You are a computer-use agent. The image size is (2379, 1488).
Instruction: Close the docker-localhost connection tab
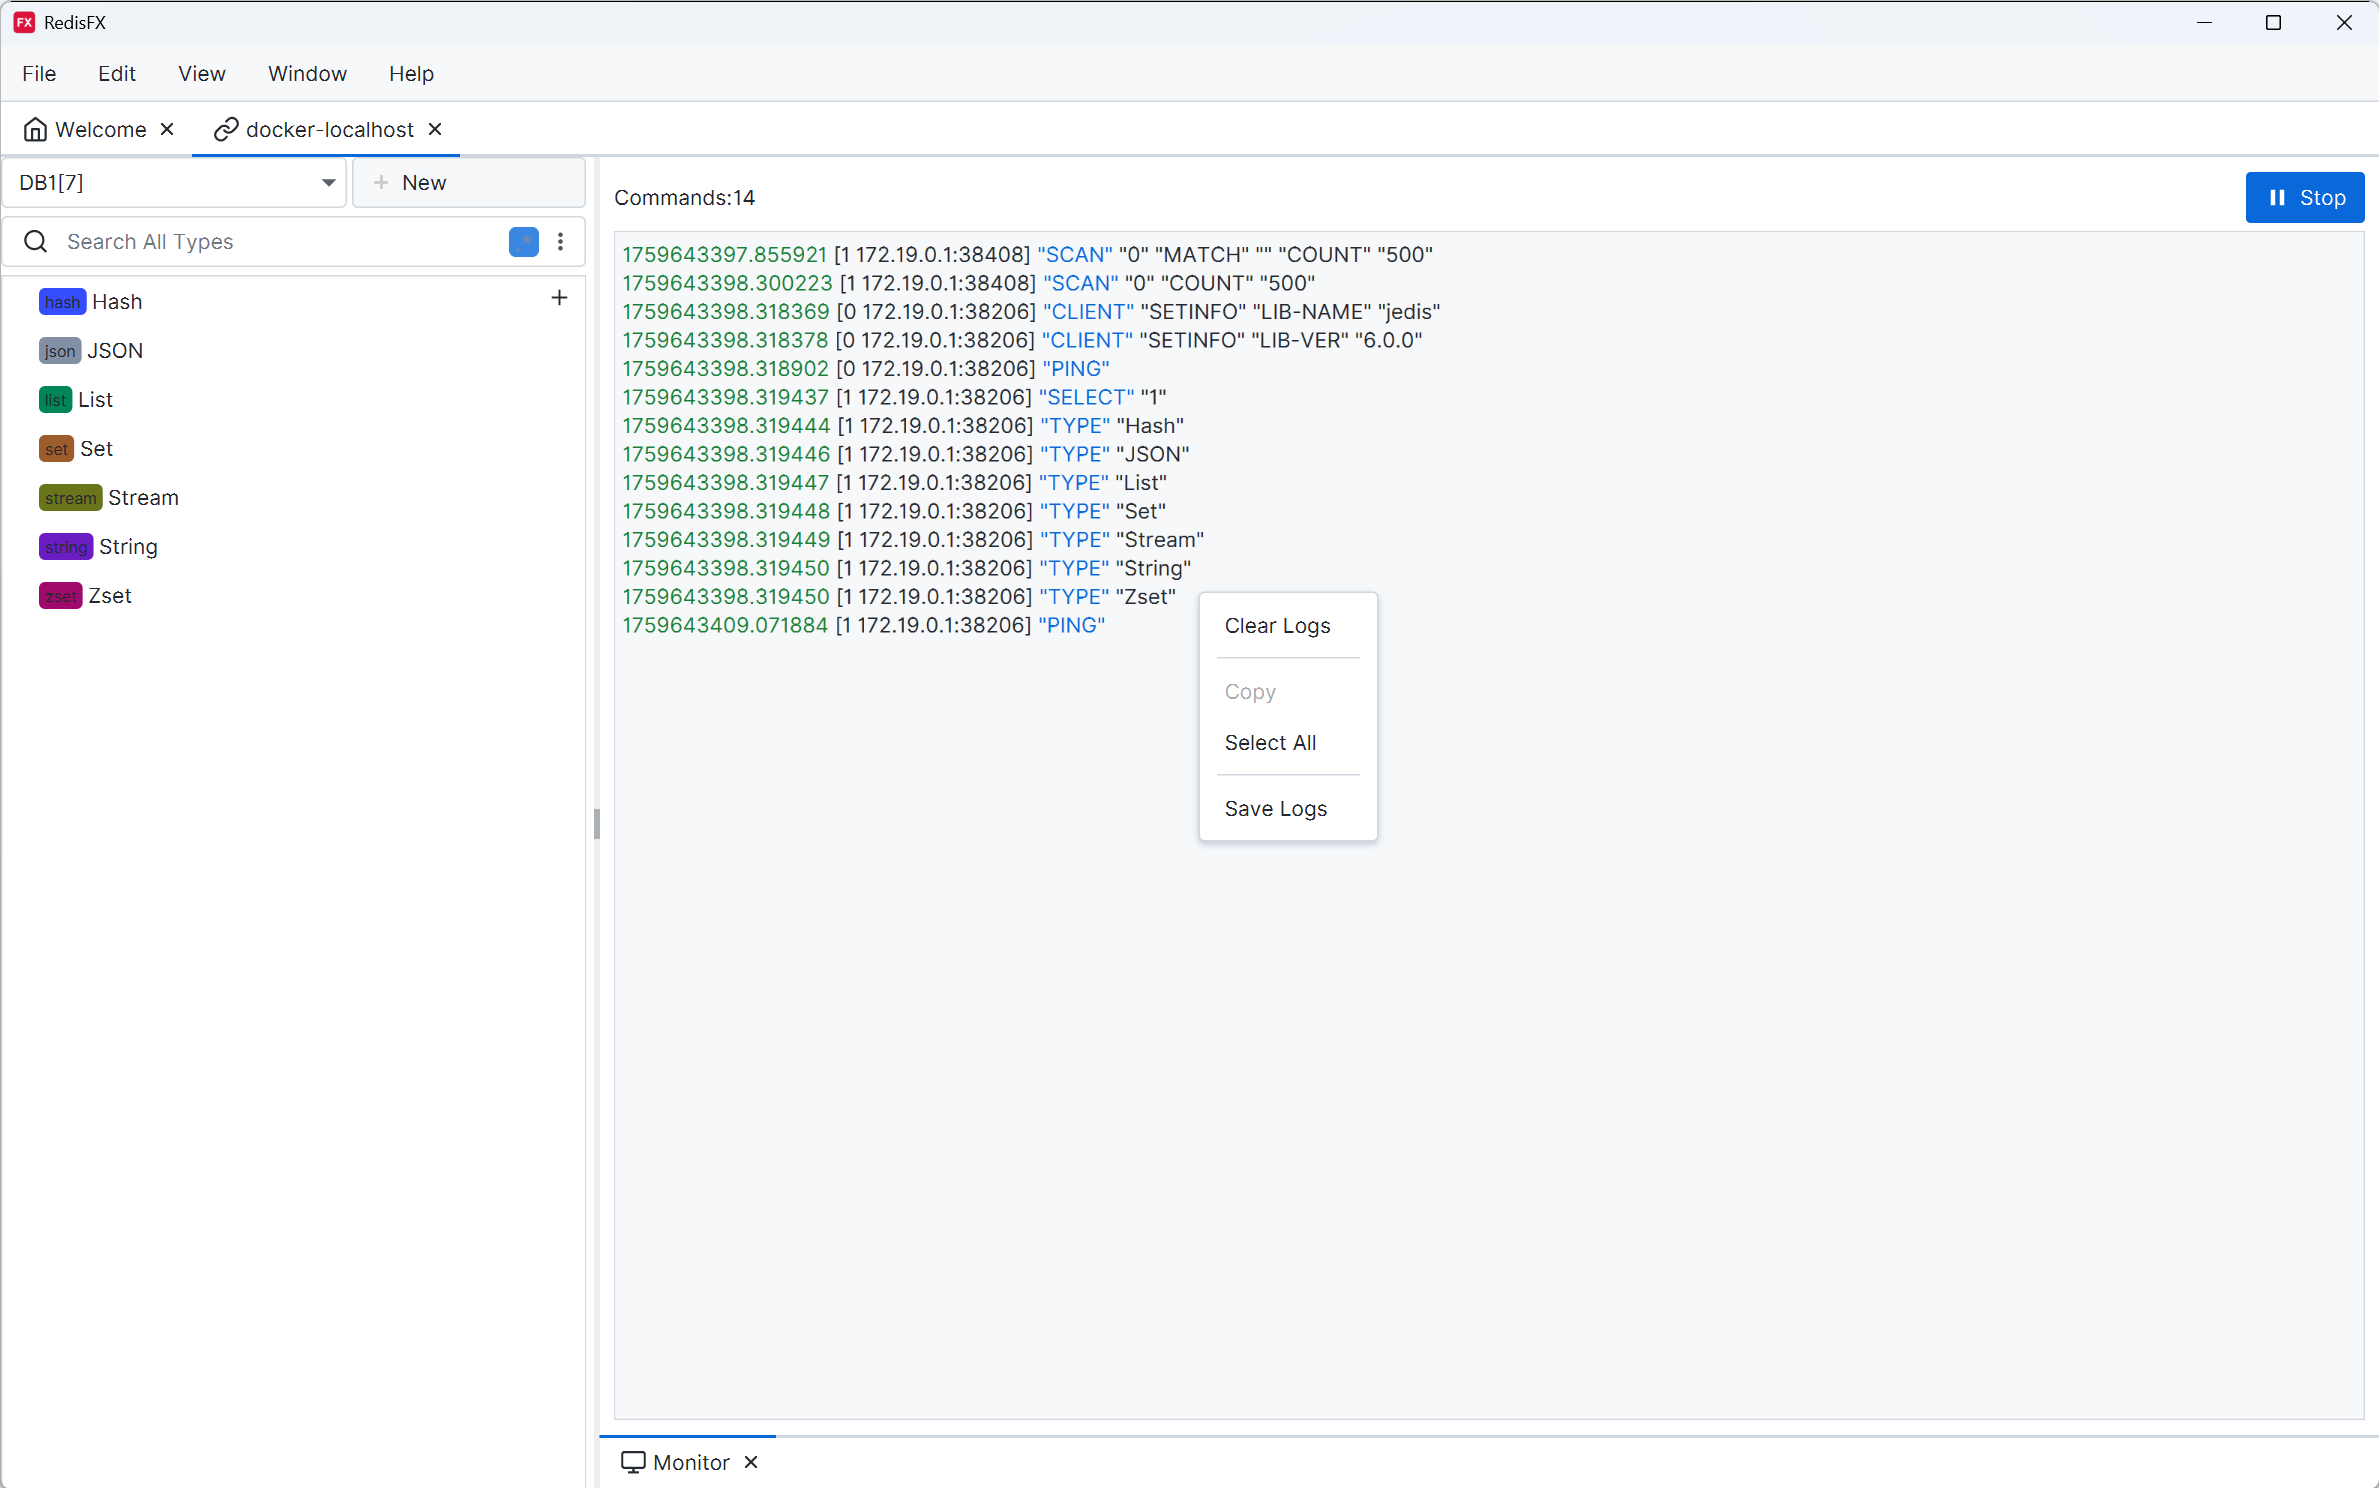click(x=435, y=130)
